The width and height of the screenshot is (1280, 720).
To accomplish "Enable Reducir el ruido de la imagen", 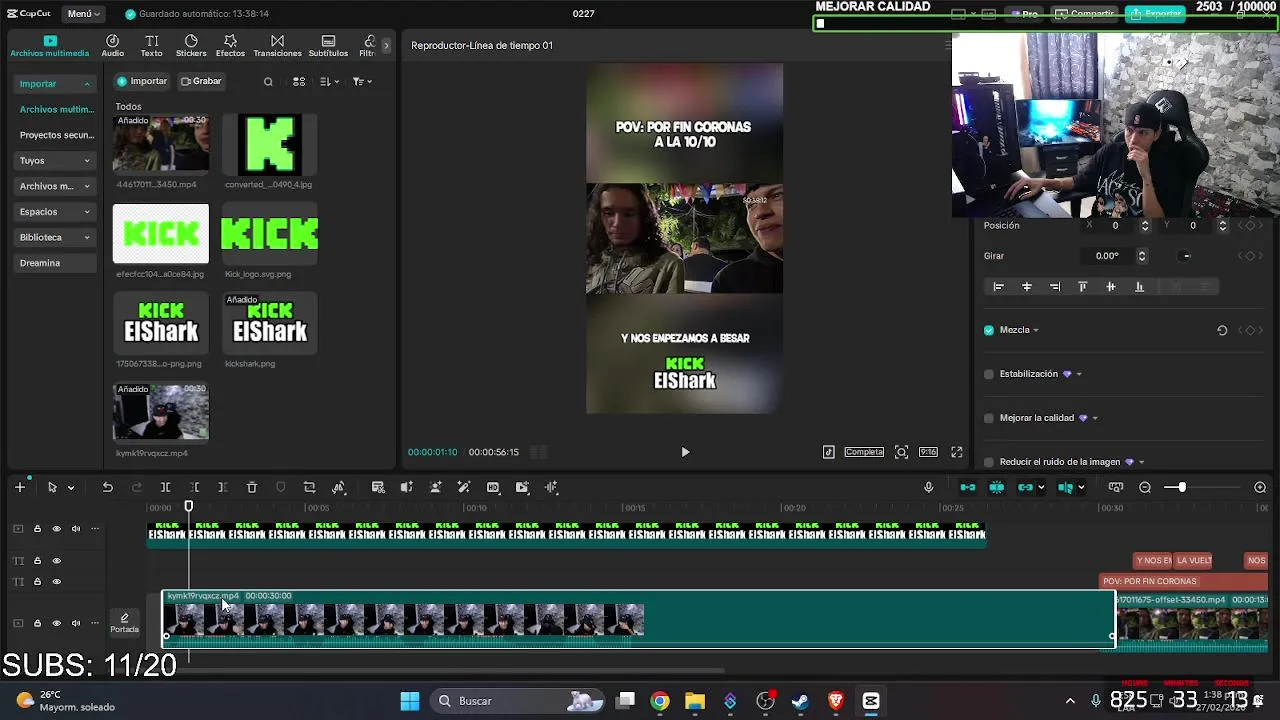I will click(x=989, y=462).
